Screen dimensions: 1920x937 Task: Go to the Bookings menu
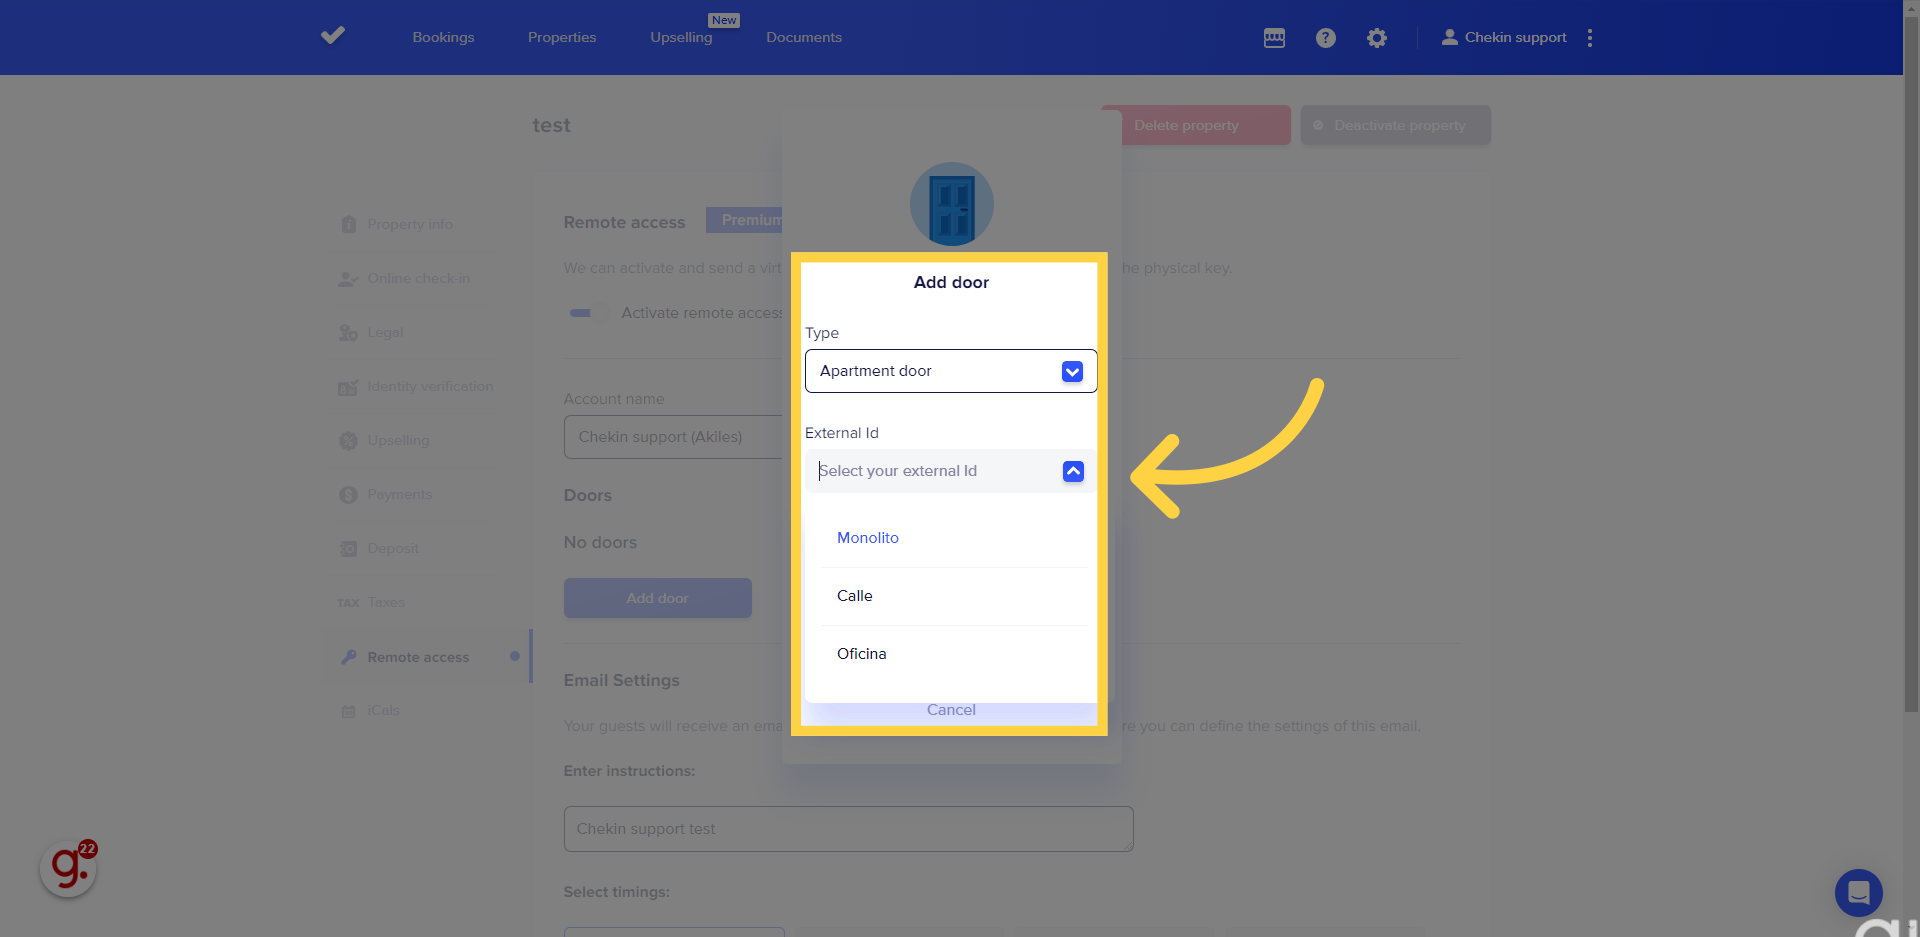(443, 37)
